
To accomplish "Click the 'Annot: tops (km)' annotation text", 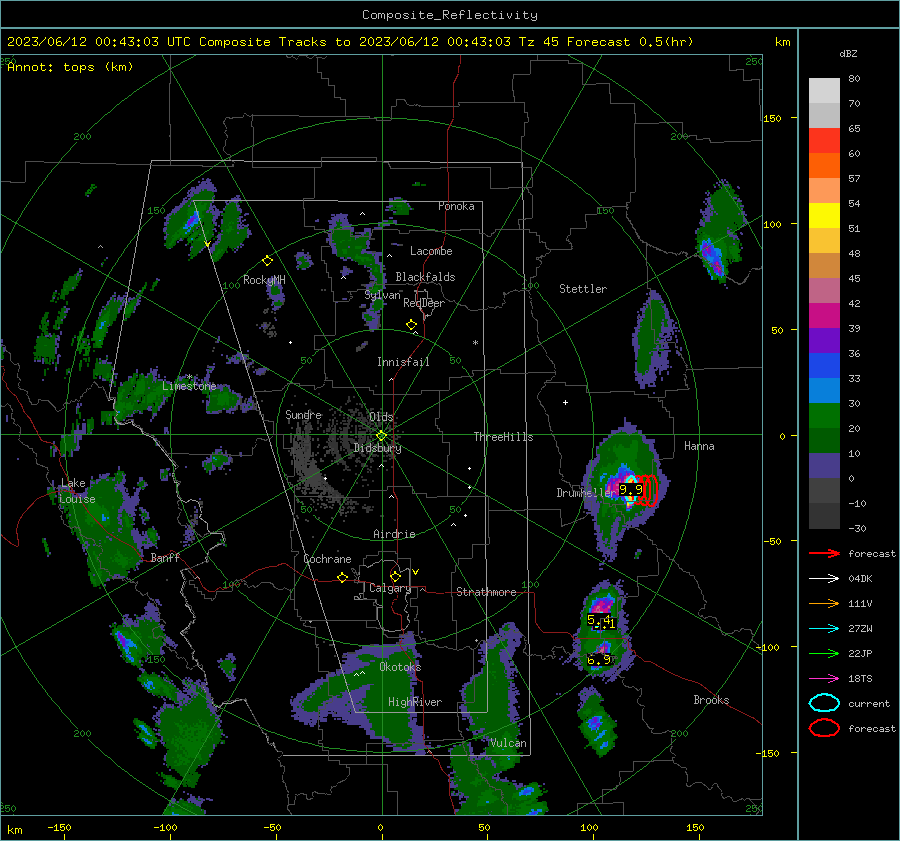I will (x=70, y=67).
